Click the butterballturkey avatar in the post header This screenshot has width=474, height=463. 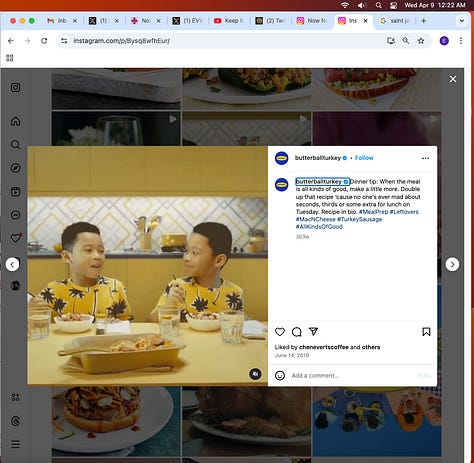point(281,158)
